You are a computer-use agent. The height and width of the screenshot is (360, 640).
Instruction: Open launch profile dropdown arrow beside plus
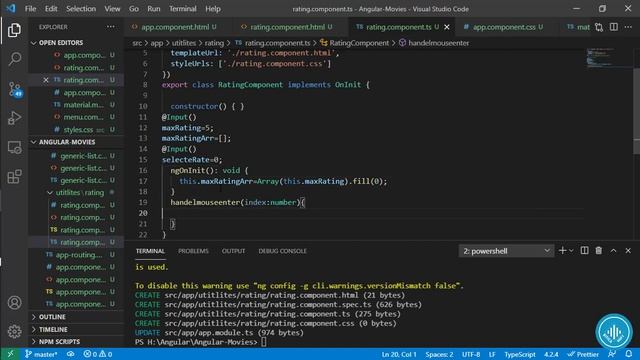click(x=571, y=251)
